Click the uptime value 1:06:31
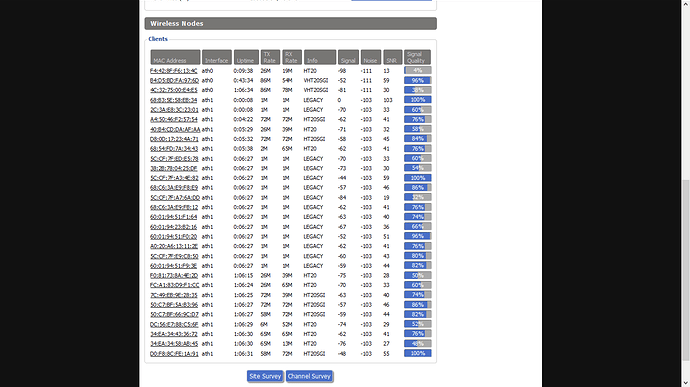The image size is (690, 387). click(243, 354)
